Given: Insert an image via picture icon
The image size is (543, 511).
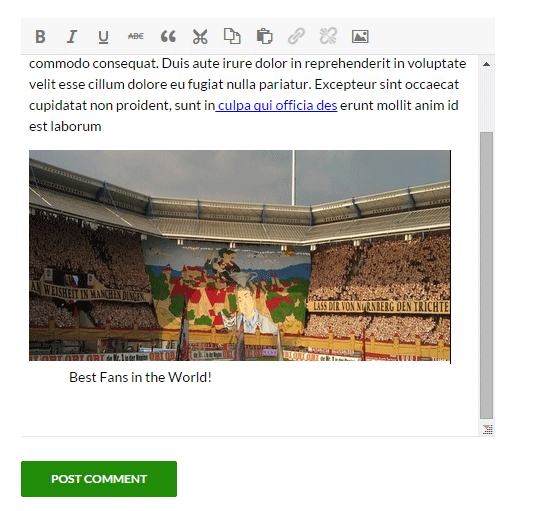Looking at the screenshot, I should click(x=360, y=36).
